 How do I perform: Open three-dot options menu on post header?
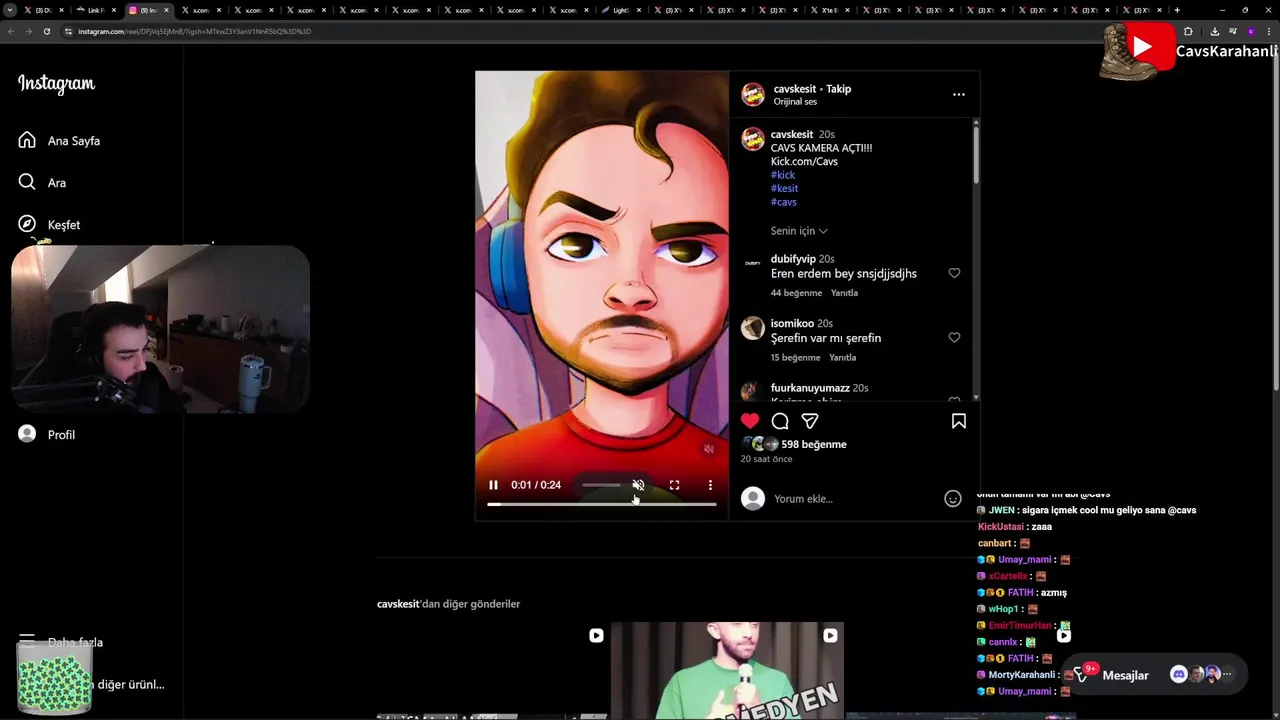point(958,94)
